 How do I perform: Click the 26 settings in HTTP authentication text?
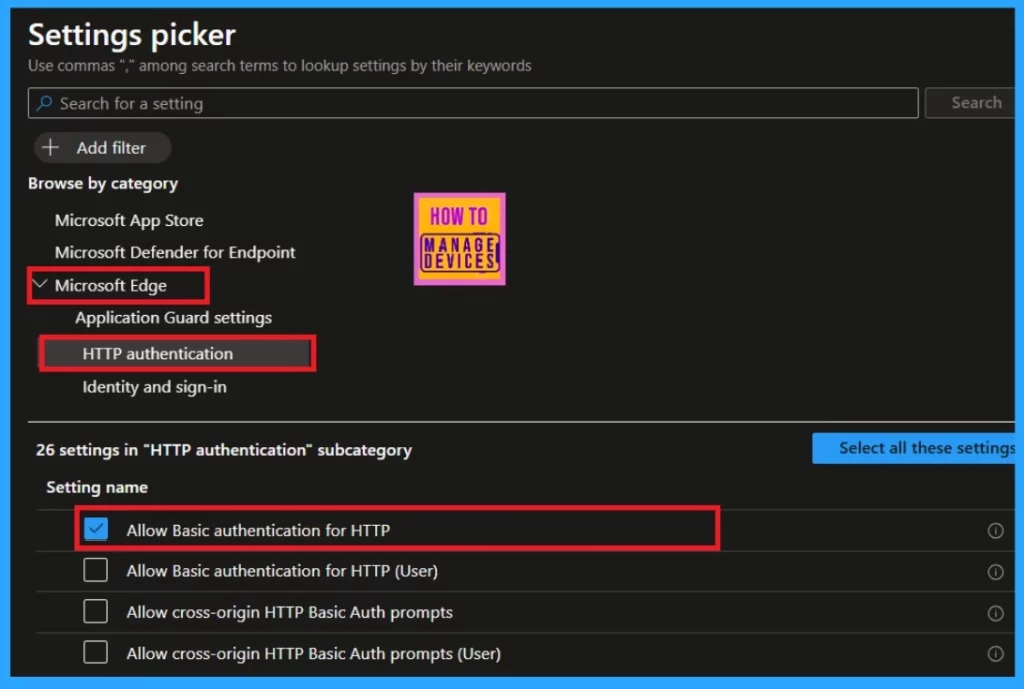(224, 450)
